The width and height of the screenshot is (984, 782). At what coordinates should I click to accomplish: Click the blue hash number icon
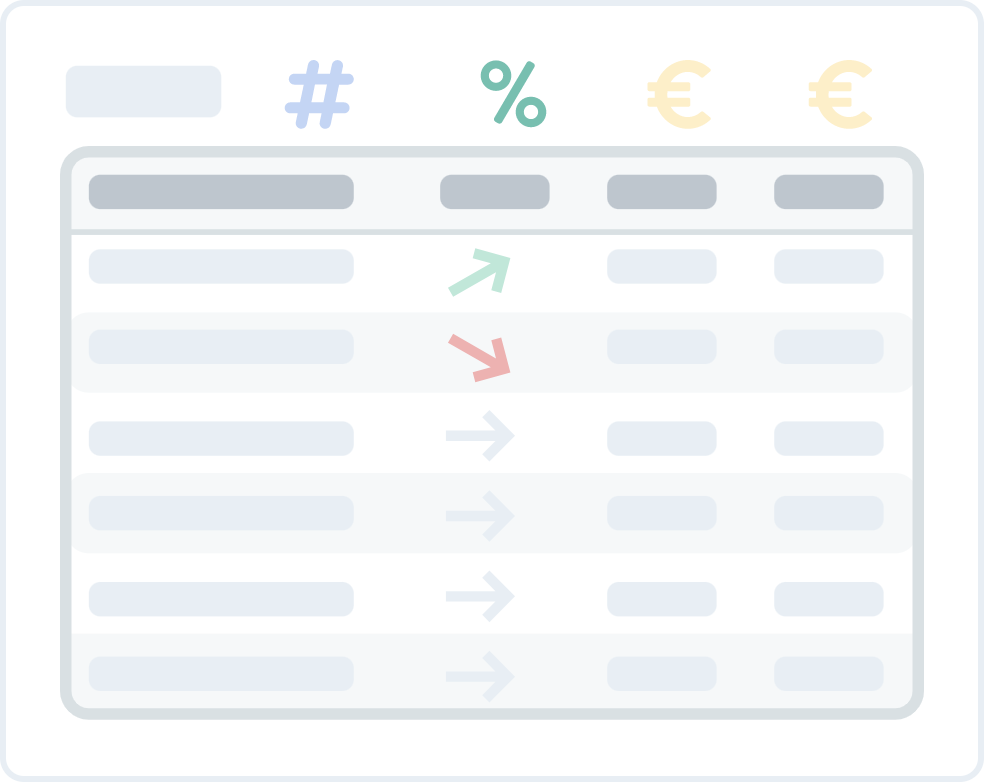pos(319,95)
